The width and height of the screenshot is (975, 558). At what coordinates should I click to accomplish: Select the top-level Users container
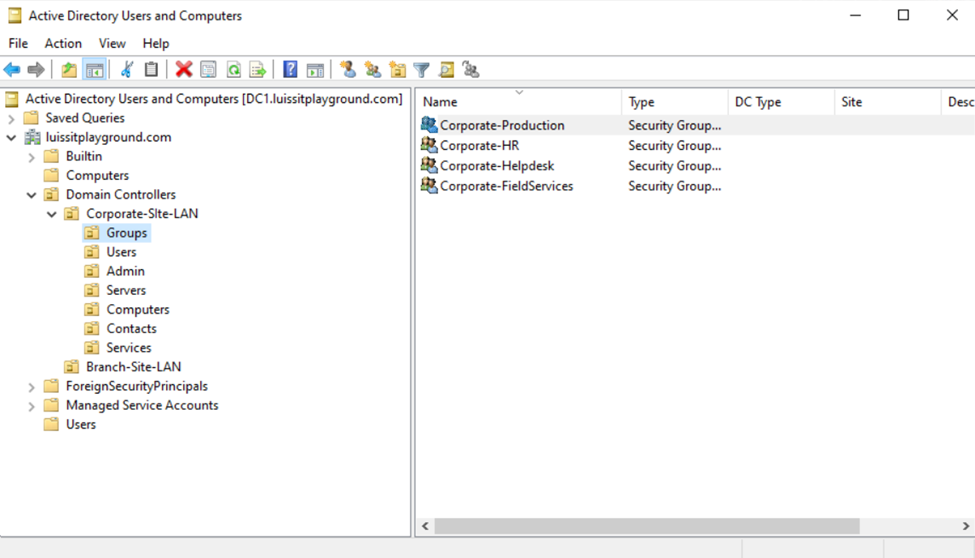[81, 424]
